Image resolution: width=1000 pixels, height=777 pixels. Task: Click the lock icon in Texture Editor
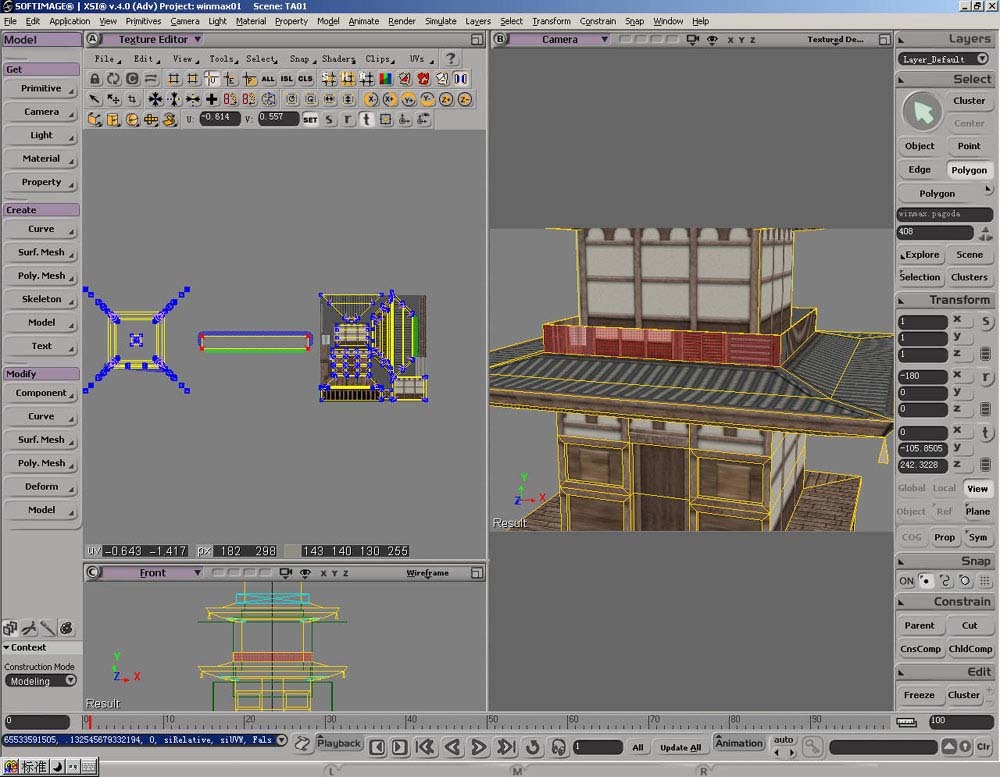[x=94, y=78]
